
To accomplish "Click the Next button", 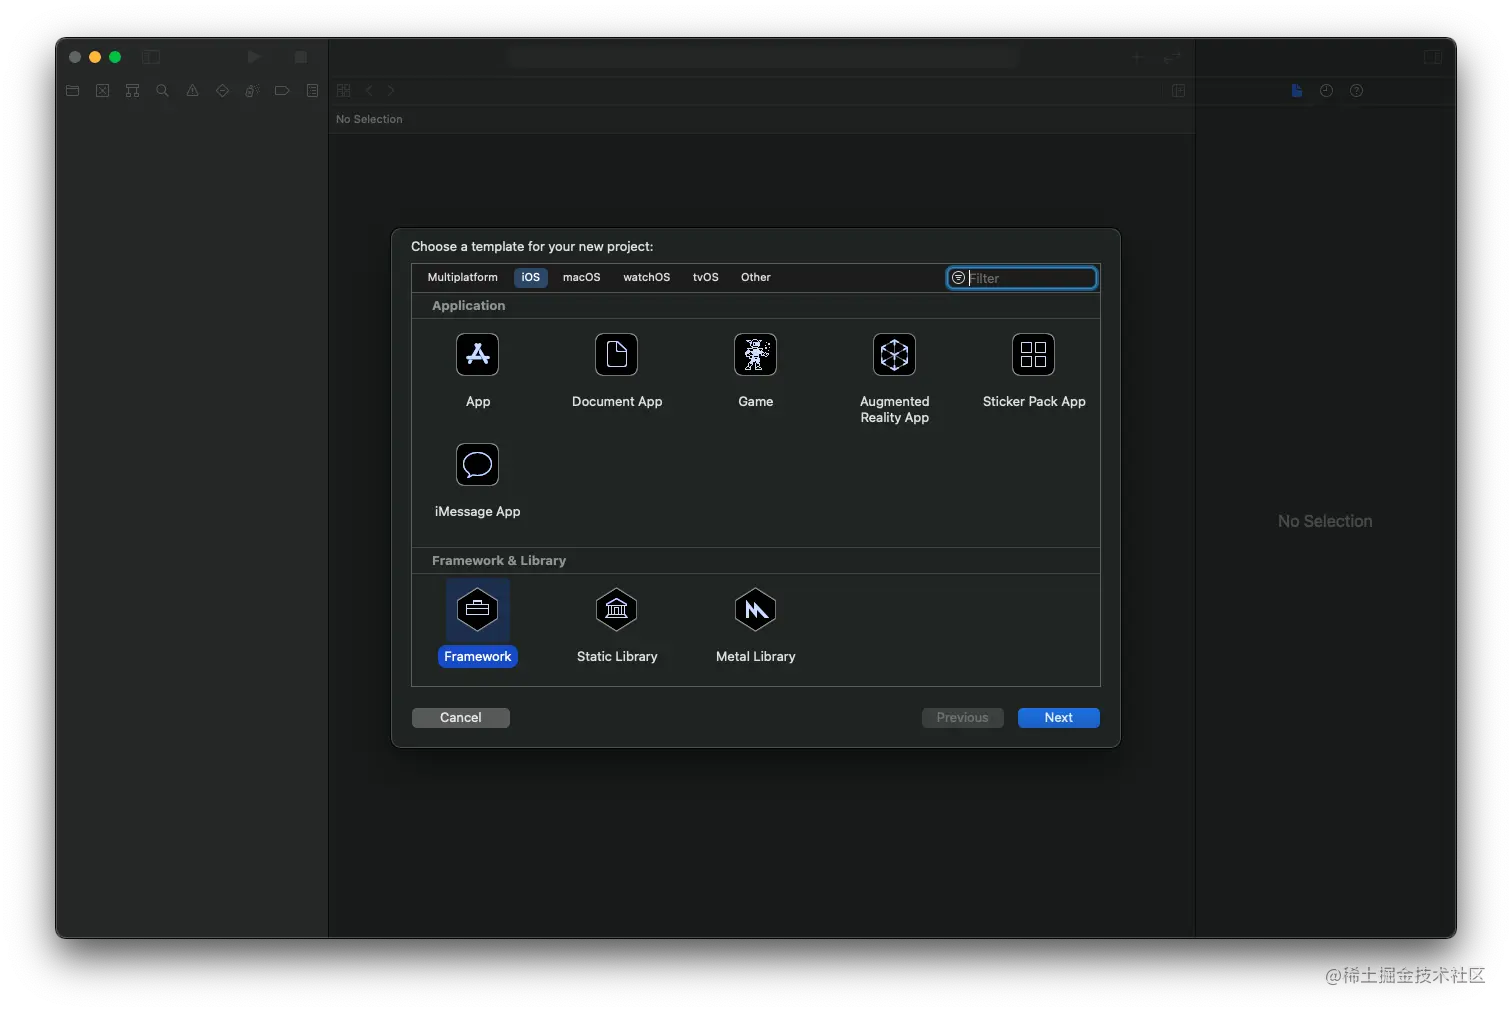I will tap(1058, 717).
